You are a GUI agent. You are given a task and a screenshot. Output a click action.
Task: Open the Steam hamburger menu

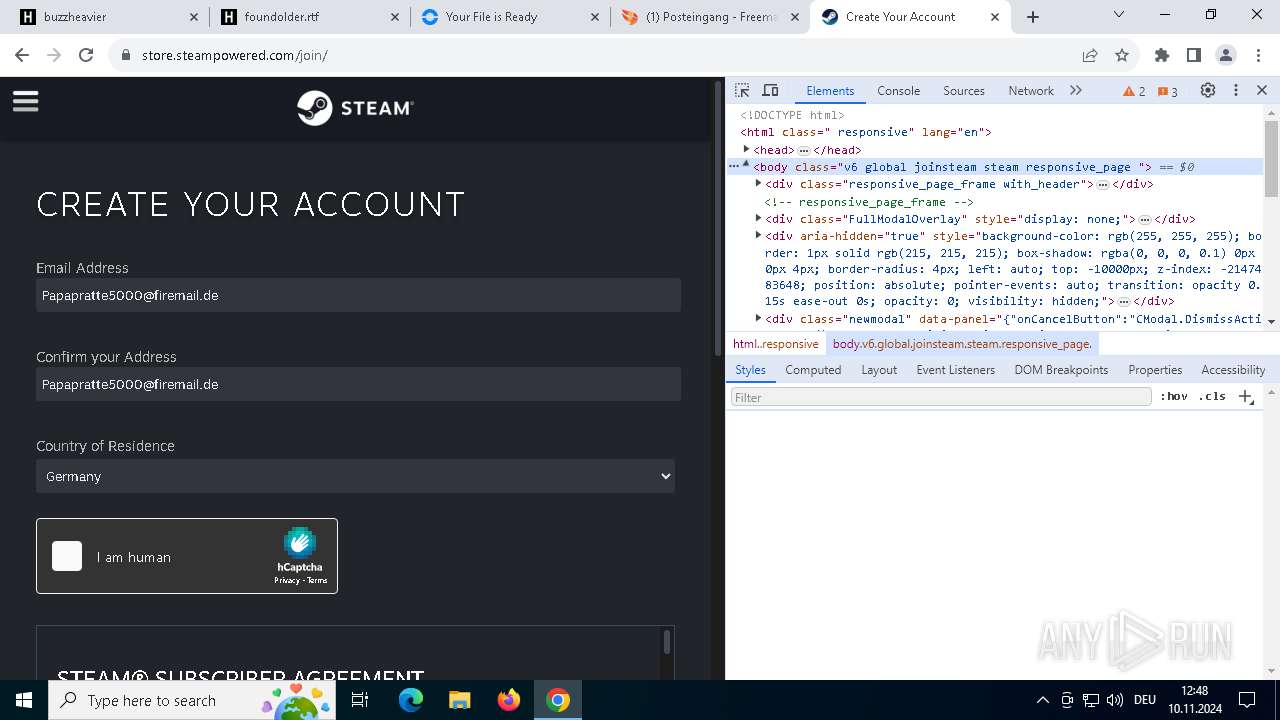coord(26,101)
